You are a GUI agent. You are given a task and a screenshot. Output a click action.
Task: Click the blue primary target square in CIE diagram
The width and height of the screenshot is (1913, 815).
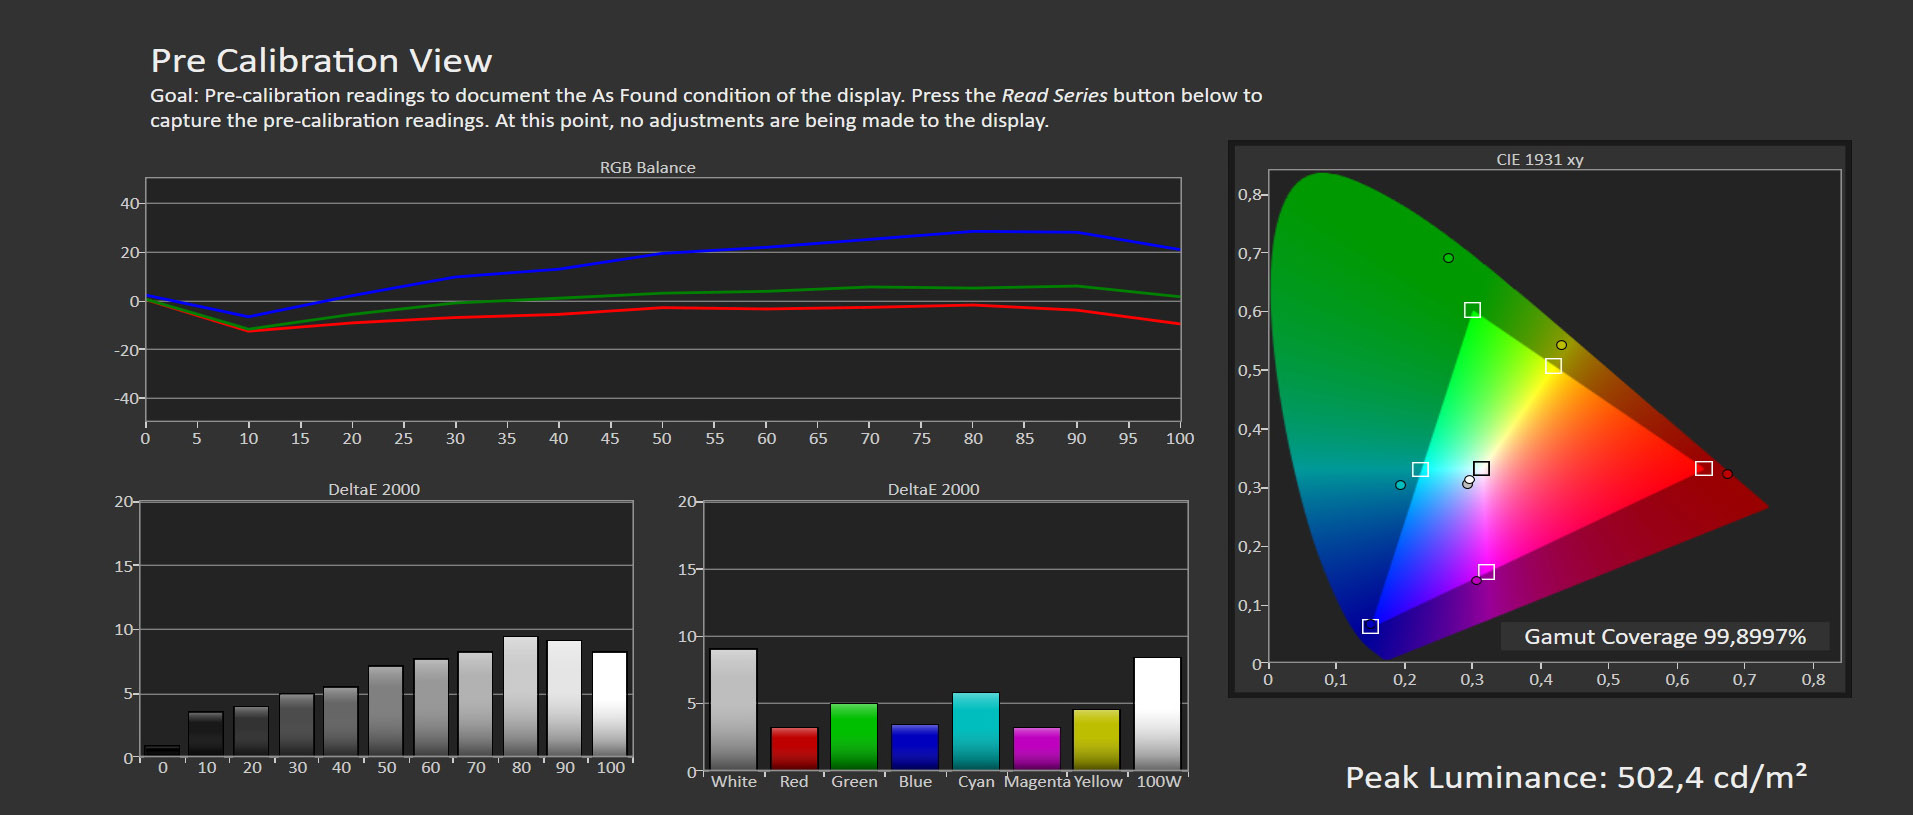(1370, 626)
